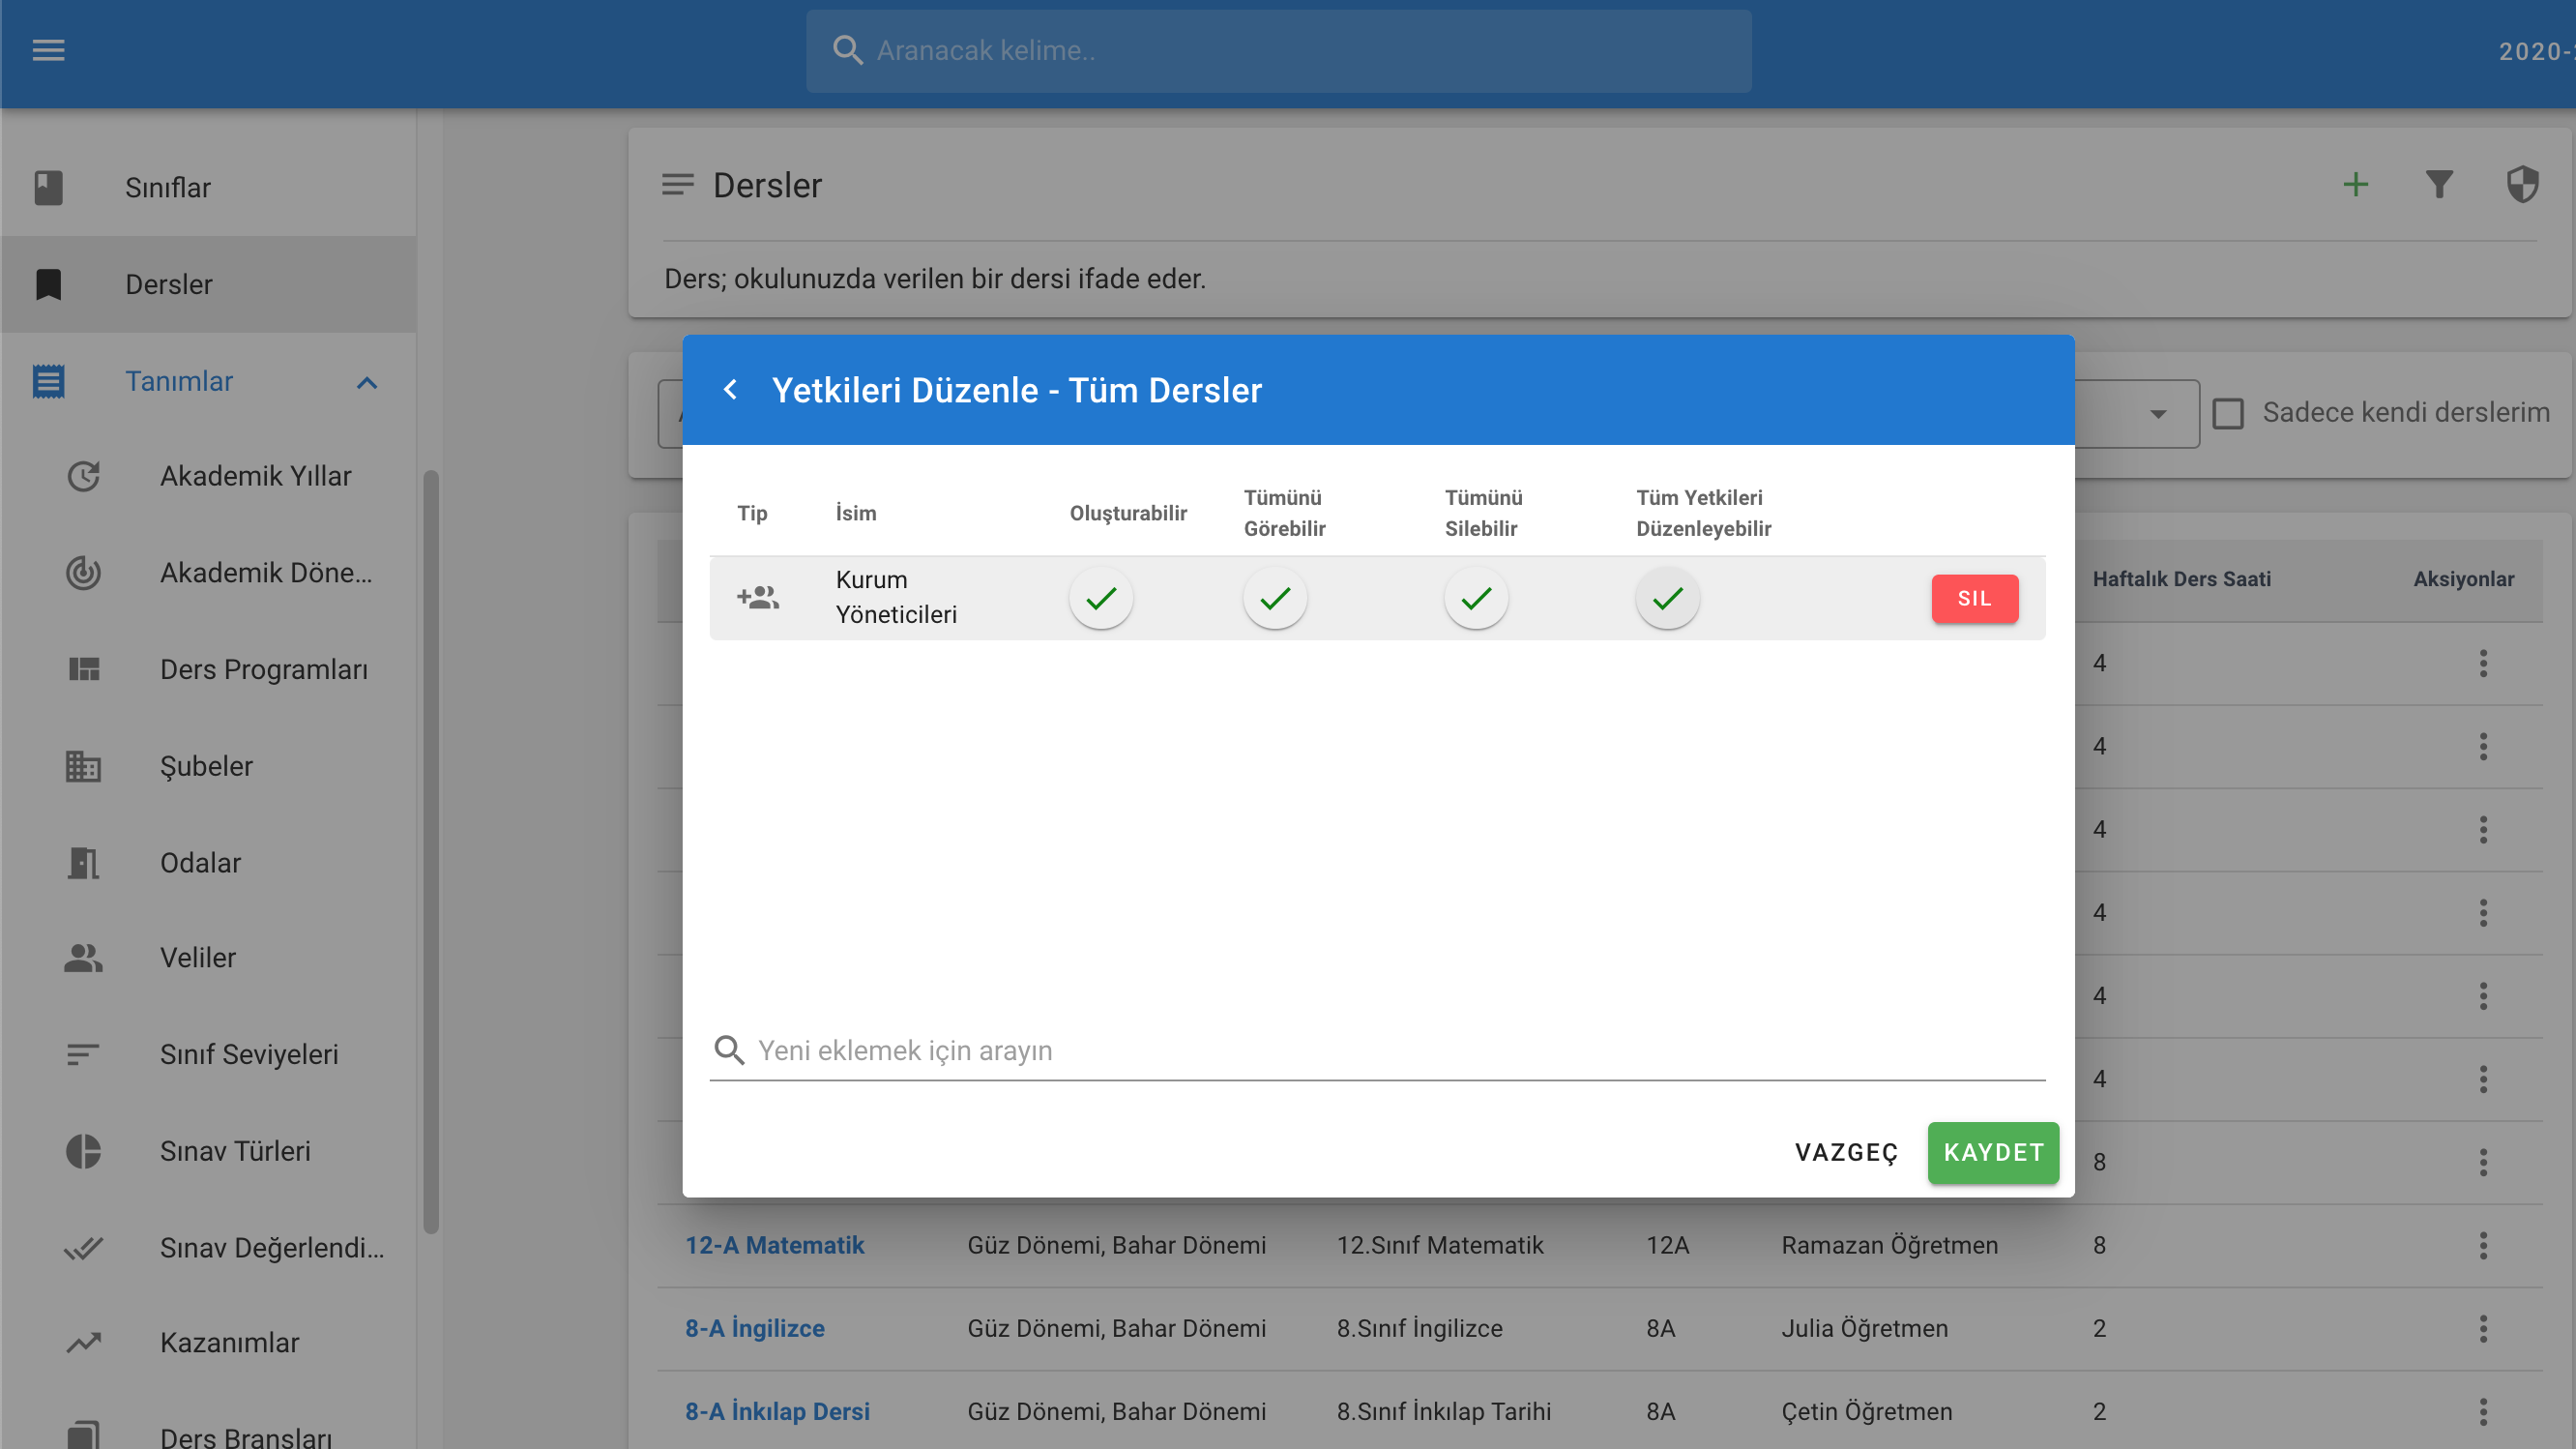Viewport: 2576px width, 1449px height.
Task: Open actions menu for 12-A Matematik row
Action: (2483, 1246)
